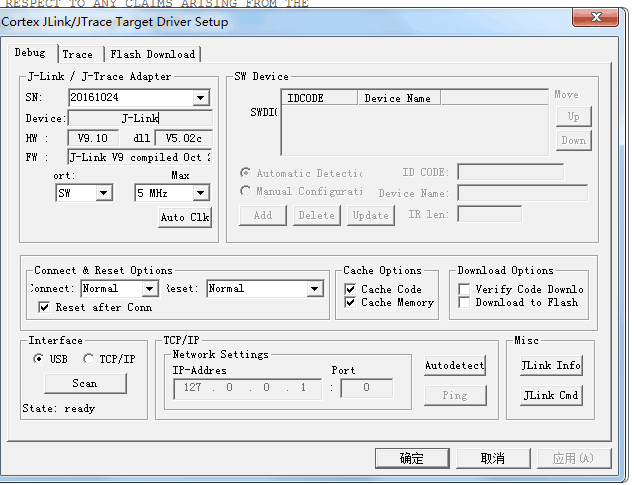Click the FW firmware version field

140,157
